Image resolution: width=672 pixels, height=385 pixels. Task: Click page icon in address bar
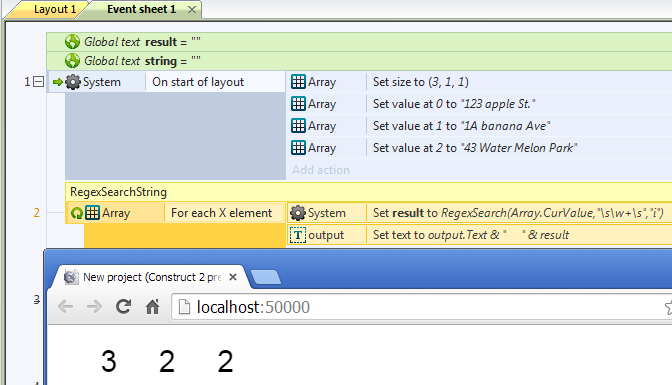click(x=184, y=307)
